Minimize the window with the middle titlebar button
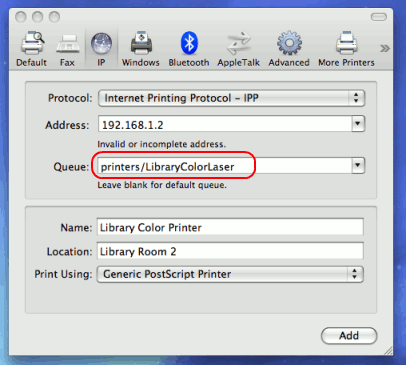406x365 pixels. [x=37, y=17]
